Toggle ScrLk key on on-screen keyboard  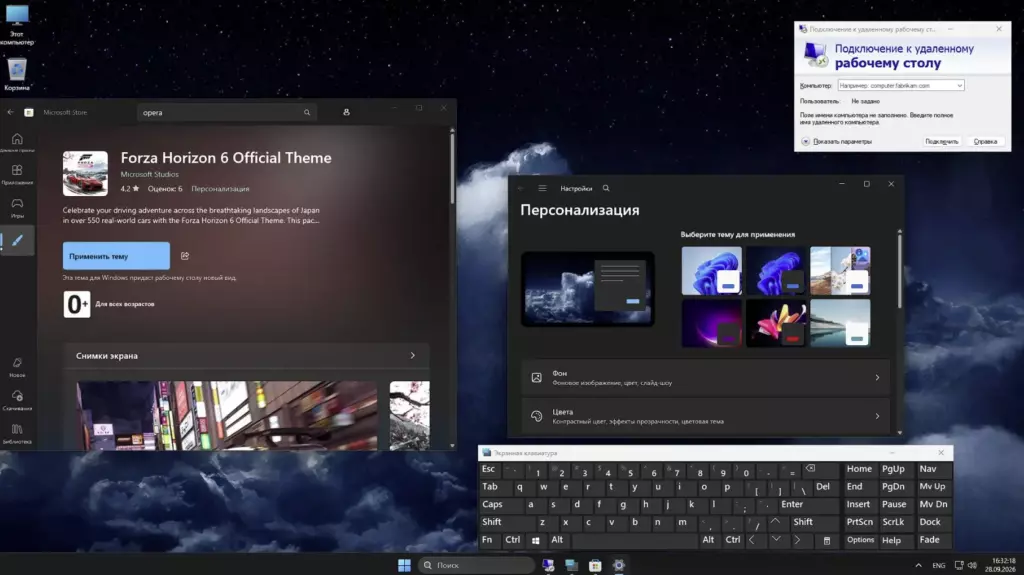pyautogui.click(x=895, y=522)
